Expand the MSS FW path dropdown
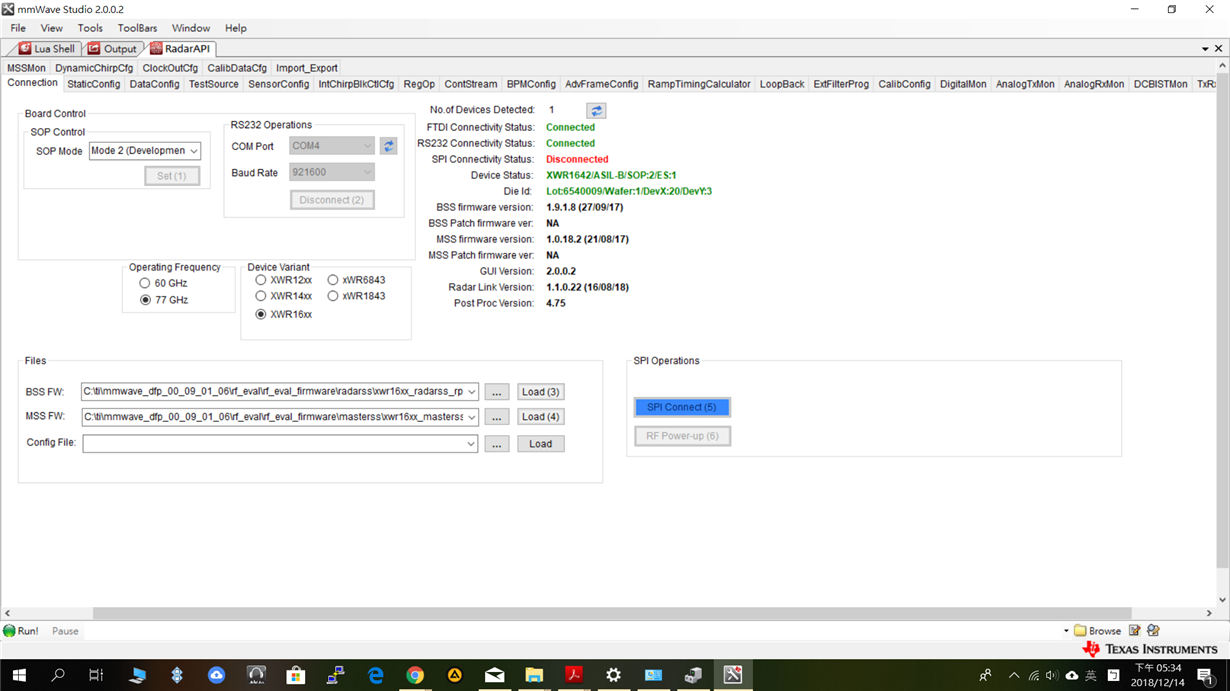 pos(472,417)
